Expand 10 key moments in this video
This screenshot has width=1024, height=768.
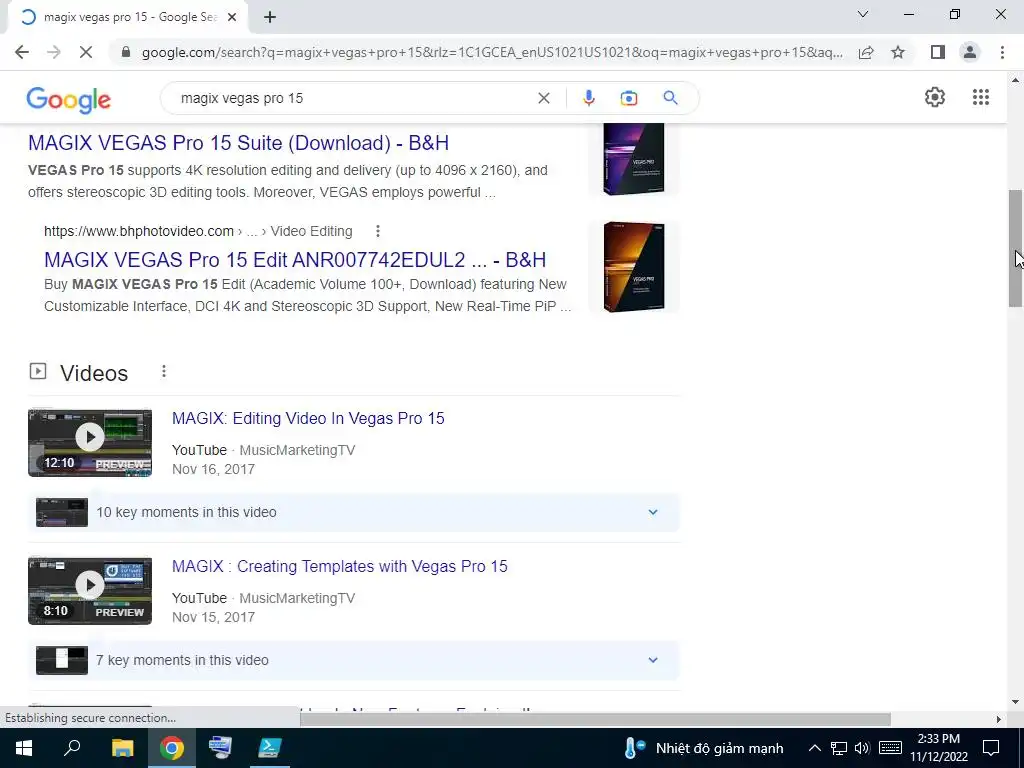tap(353, 512)
